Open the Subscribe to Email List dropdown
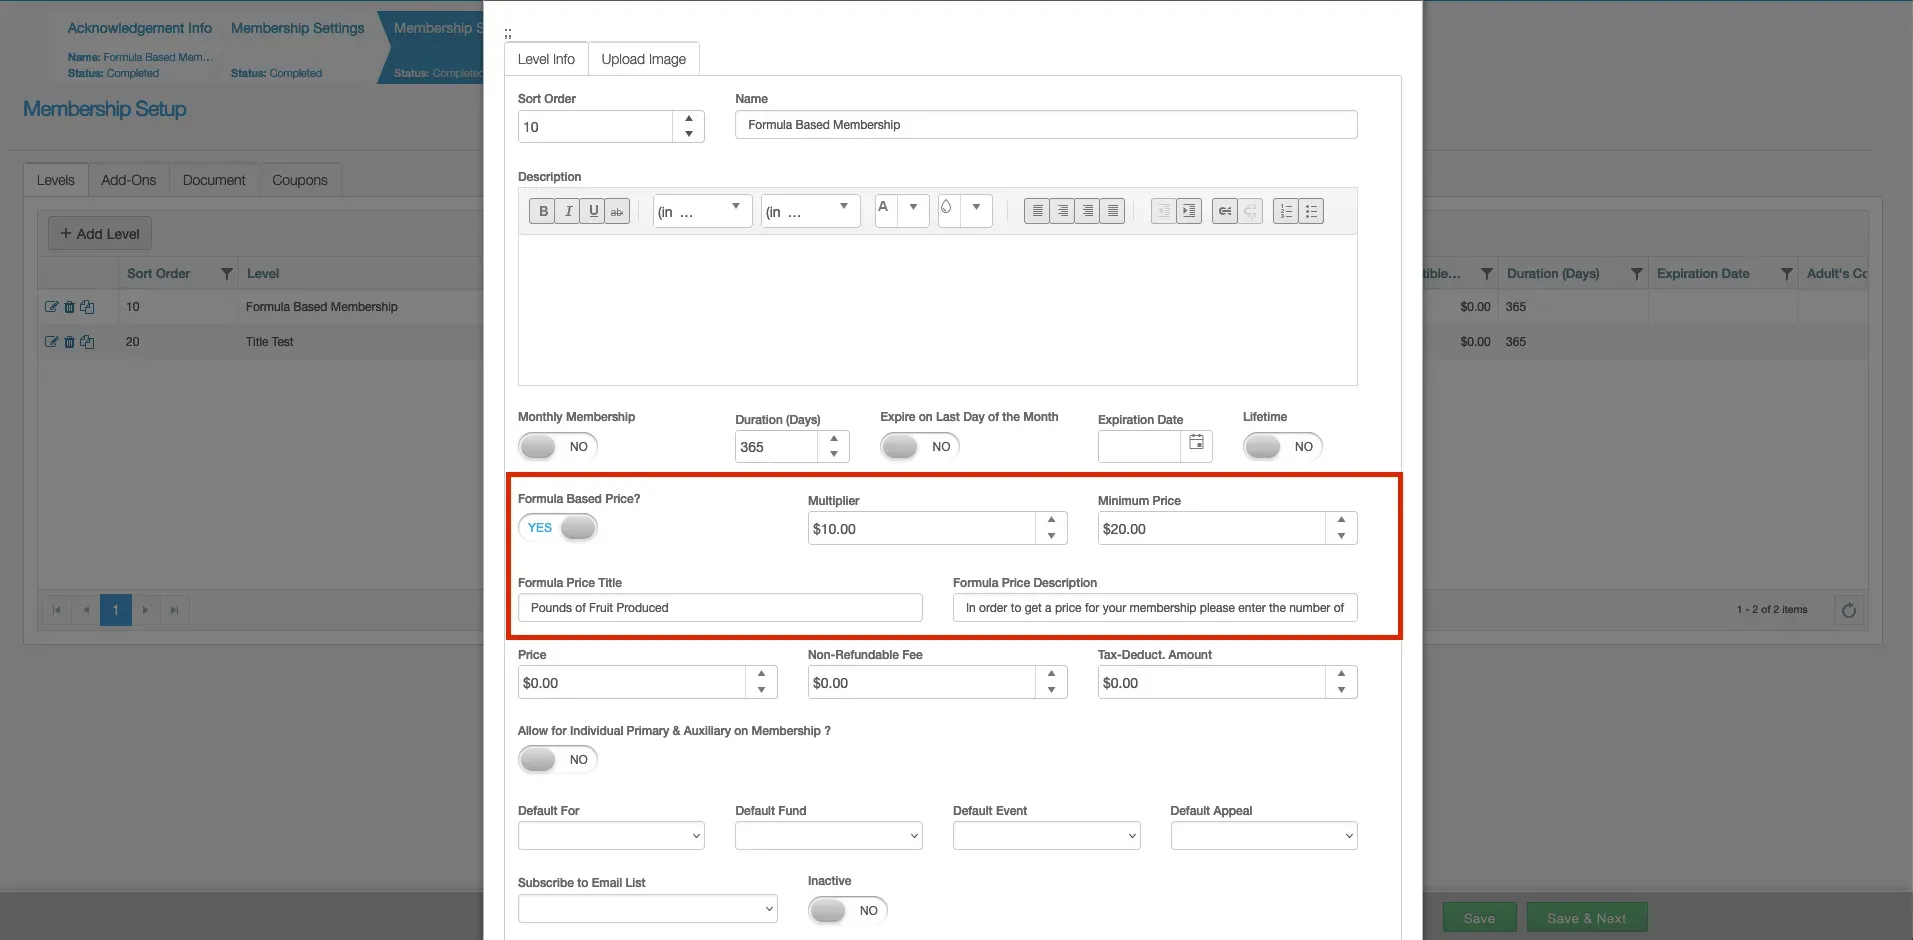 pos(648,909)
